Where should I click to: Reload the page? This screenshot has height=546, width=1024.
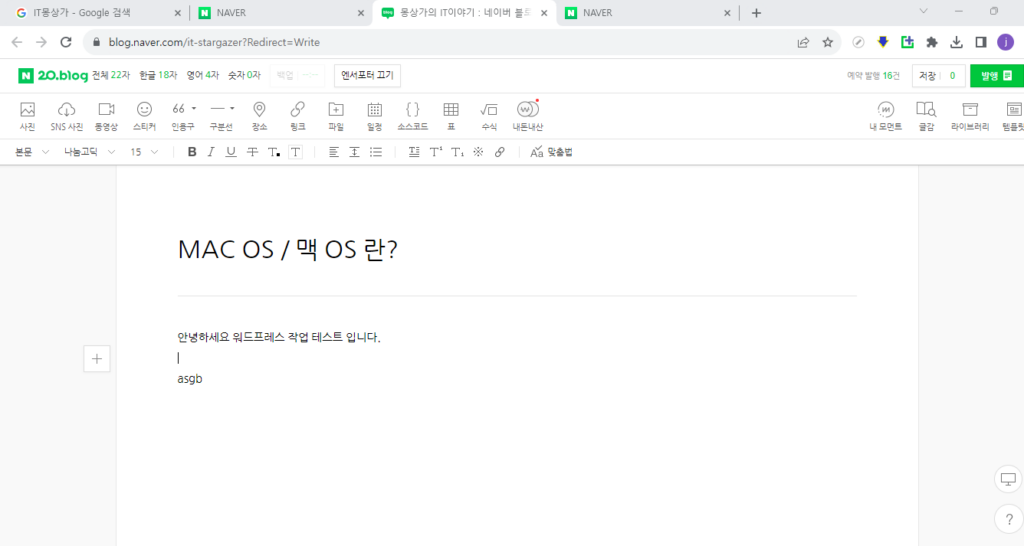click(x=66, y=42)
